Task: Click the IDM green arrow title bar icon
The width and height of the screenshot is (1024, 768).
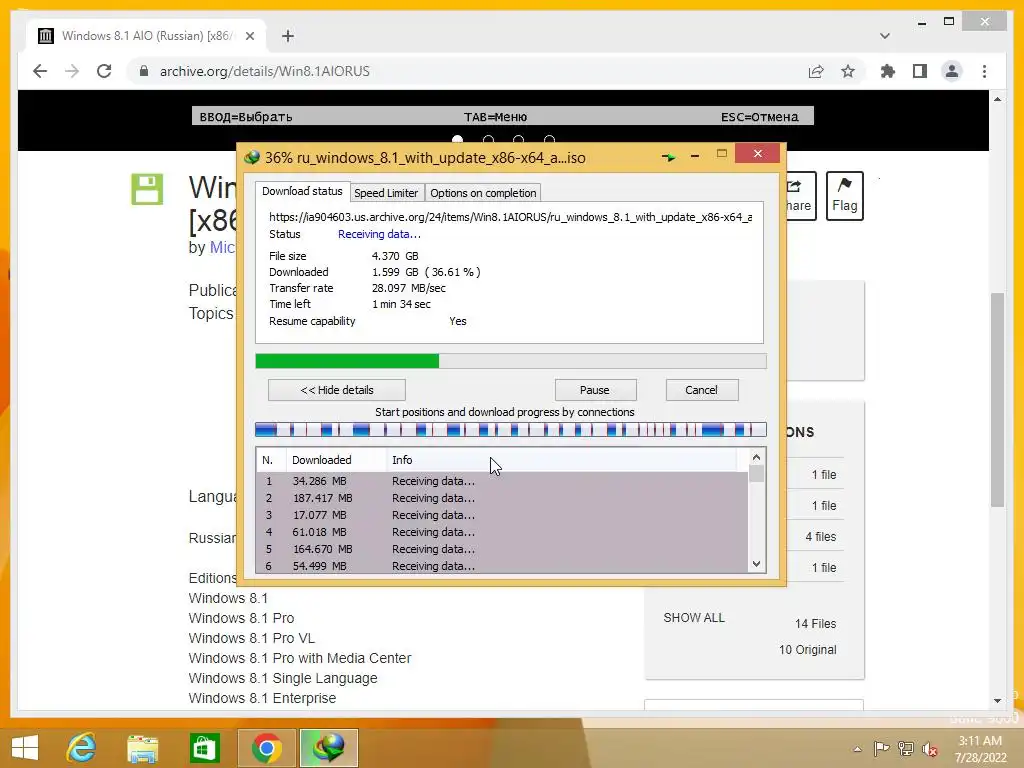Action: (x=668, y=157)
